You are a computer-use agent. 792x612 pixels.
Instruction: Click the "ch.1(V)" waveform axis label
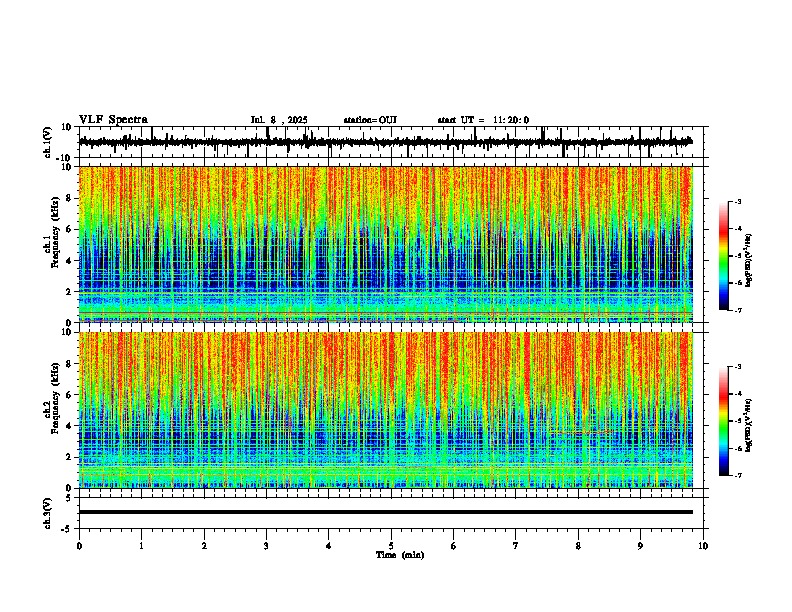tap(48, 142)
